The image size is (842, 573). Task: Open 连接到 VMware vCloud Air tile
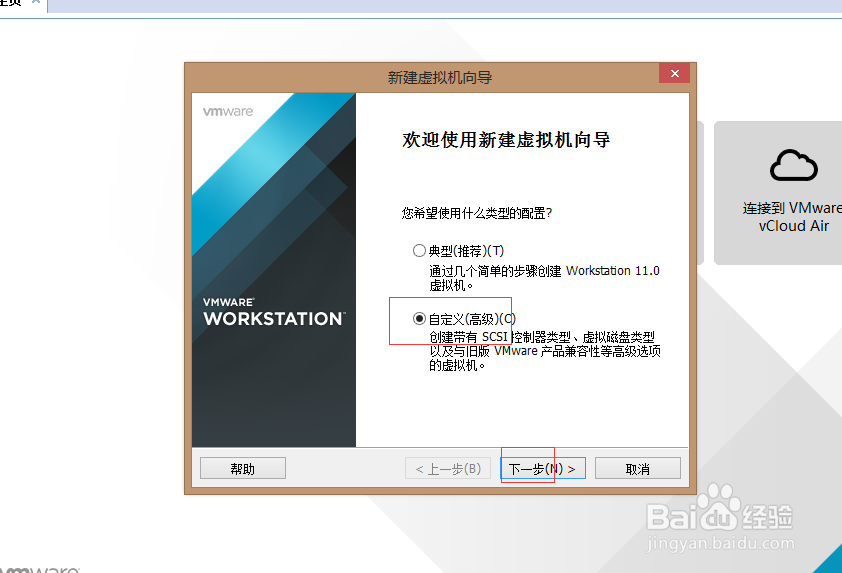pyautogui.click(x=778, y=193)
